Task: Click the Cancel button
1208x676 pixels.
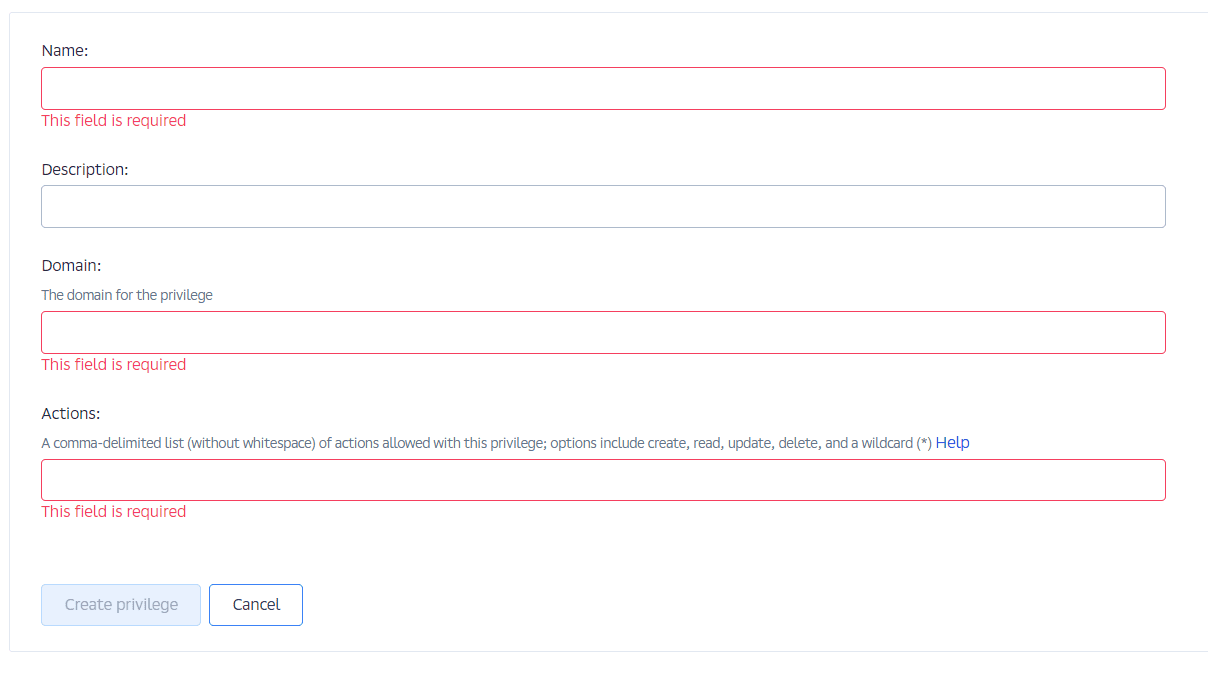Action: click(256, 605)
